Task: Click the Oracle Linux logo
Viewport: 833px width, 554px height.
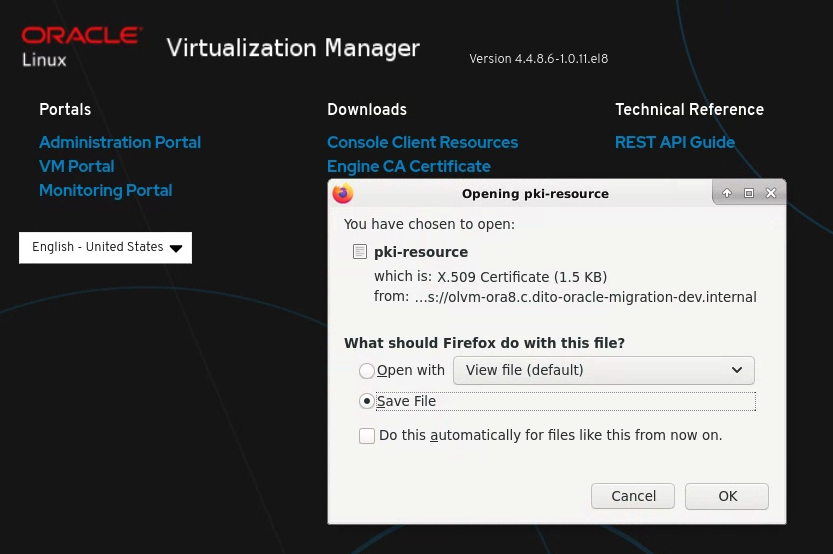Action: tap(80, 46)
